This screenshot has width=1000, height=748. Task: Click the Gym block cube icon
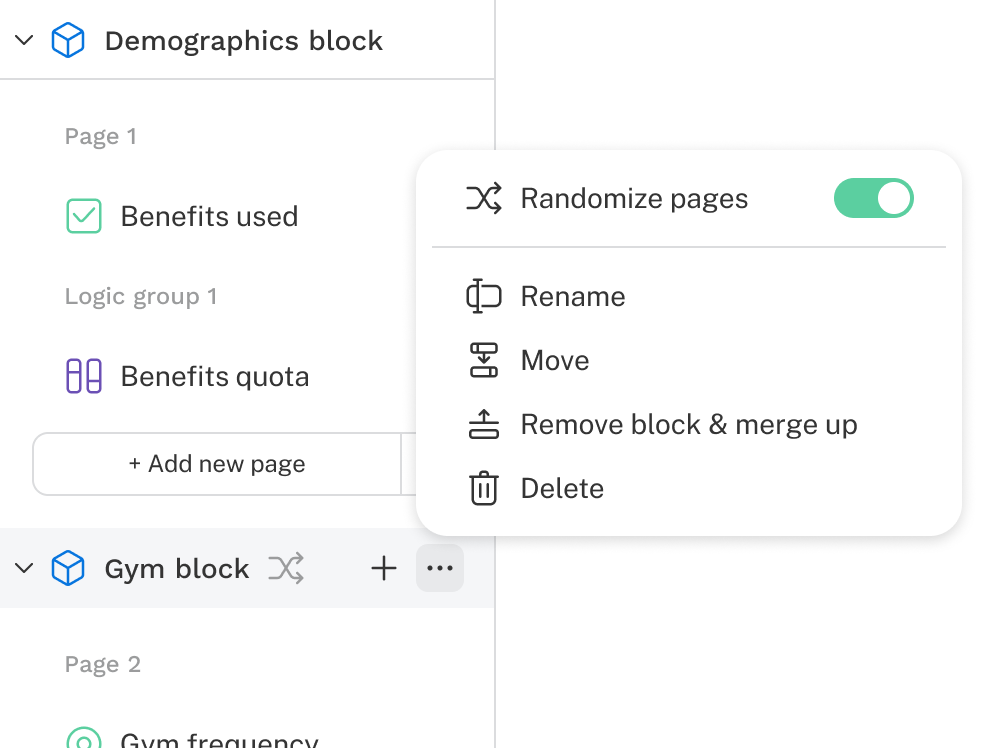[68, 569]
